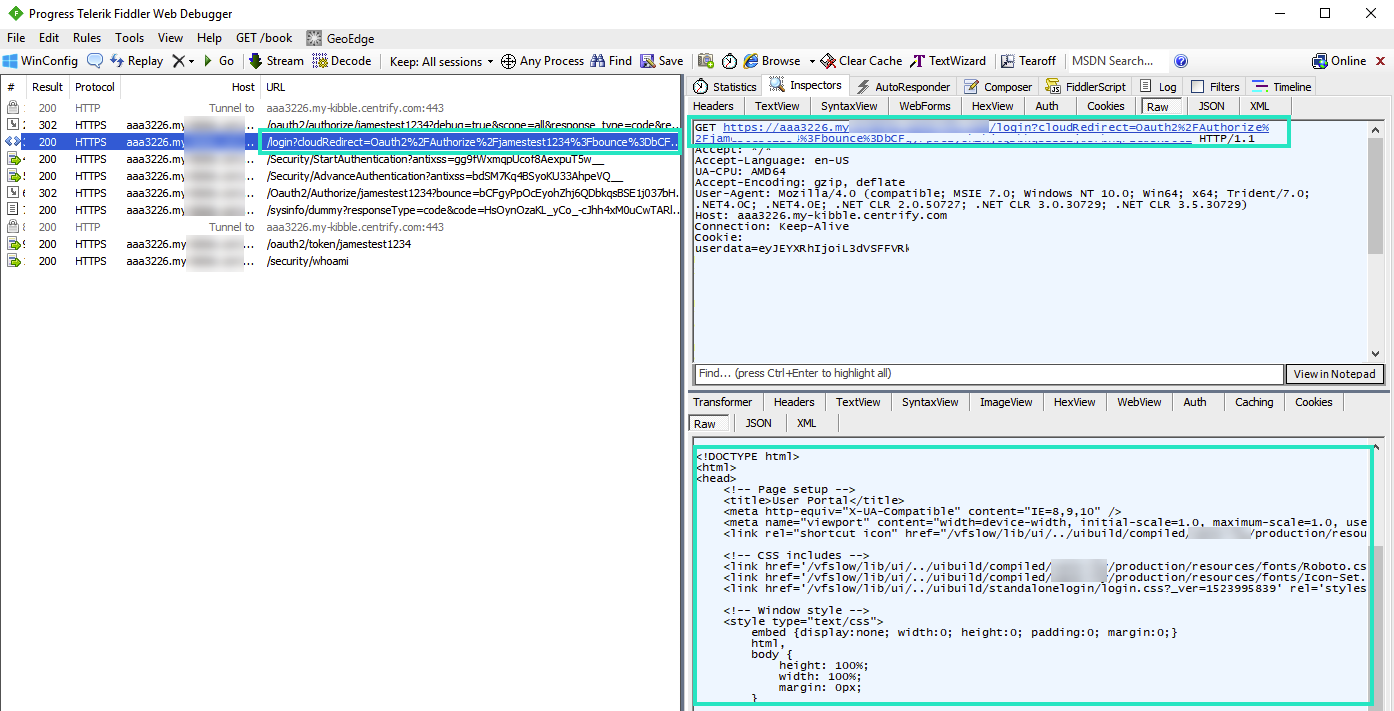The height and width of the screenshot is (711, 1394).
Task: Open the Log tab
Action: click(1158, 87)
